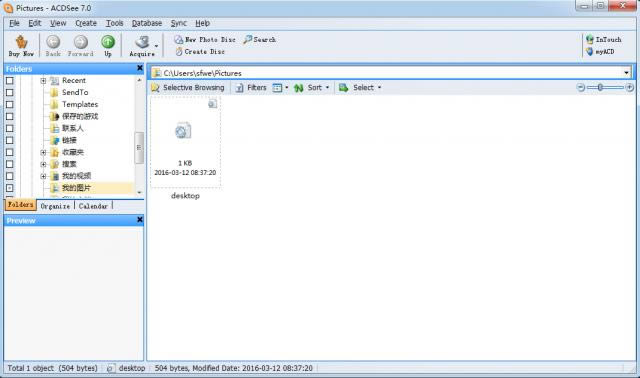This screenshot has width=640, height=378.
Task: Increase thumbnail size with plus button
Action: [630, 87]
